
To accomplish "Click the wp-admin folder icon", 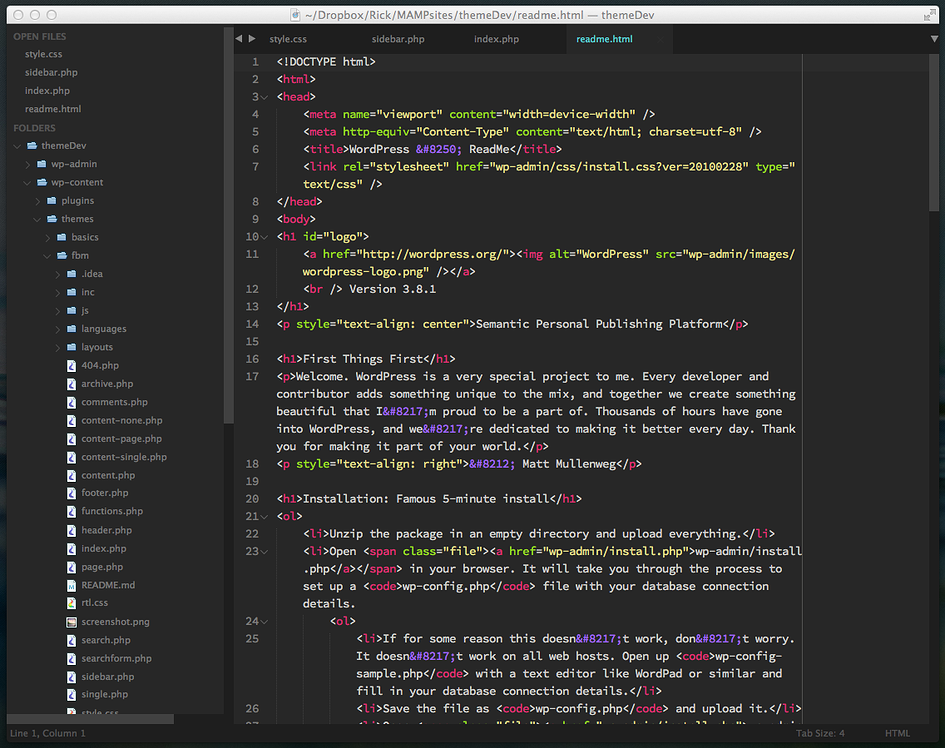I will (42, 164).
